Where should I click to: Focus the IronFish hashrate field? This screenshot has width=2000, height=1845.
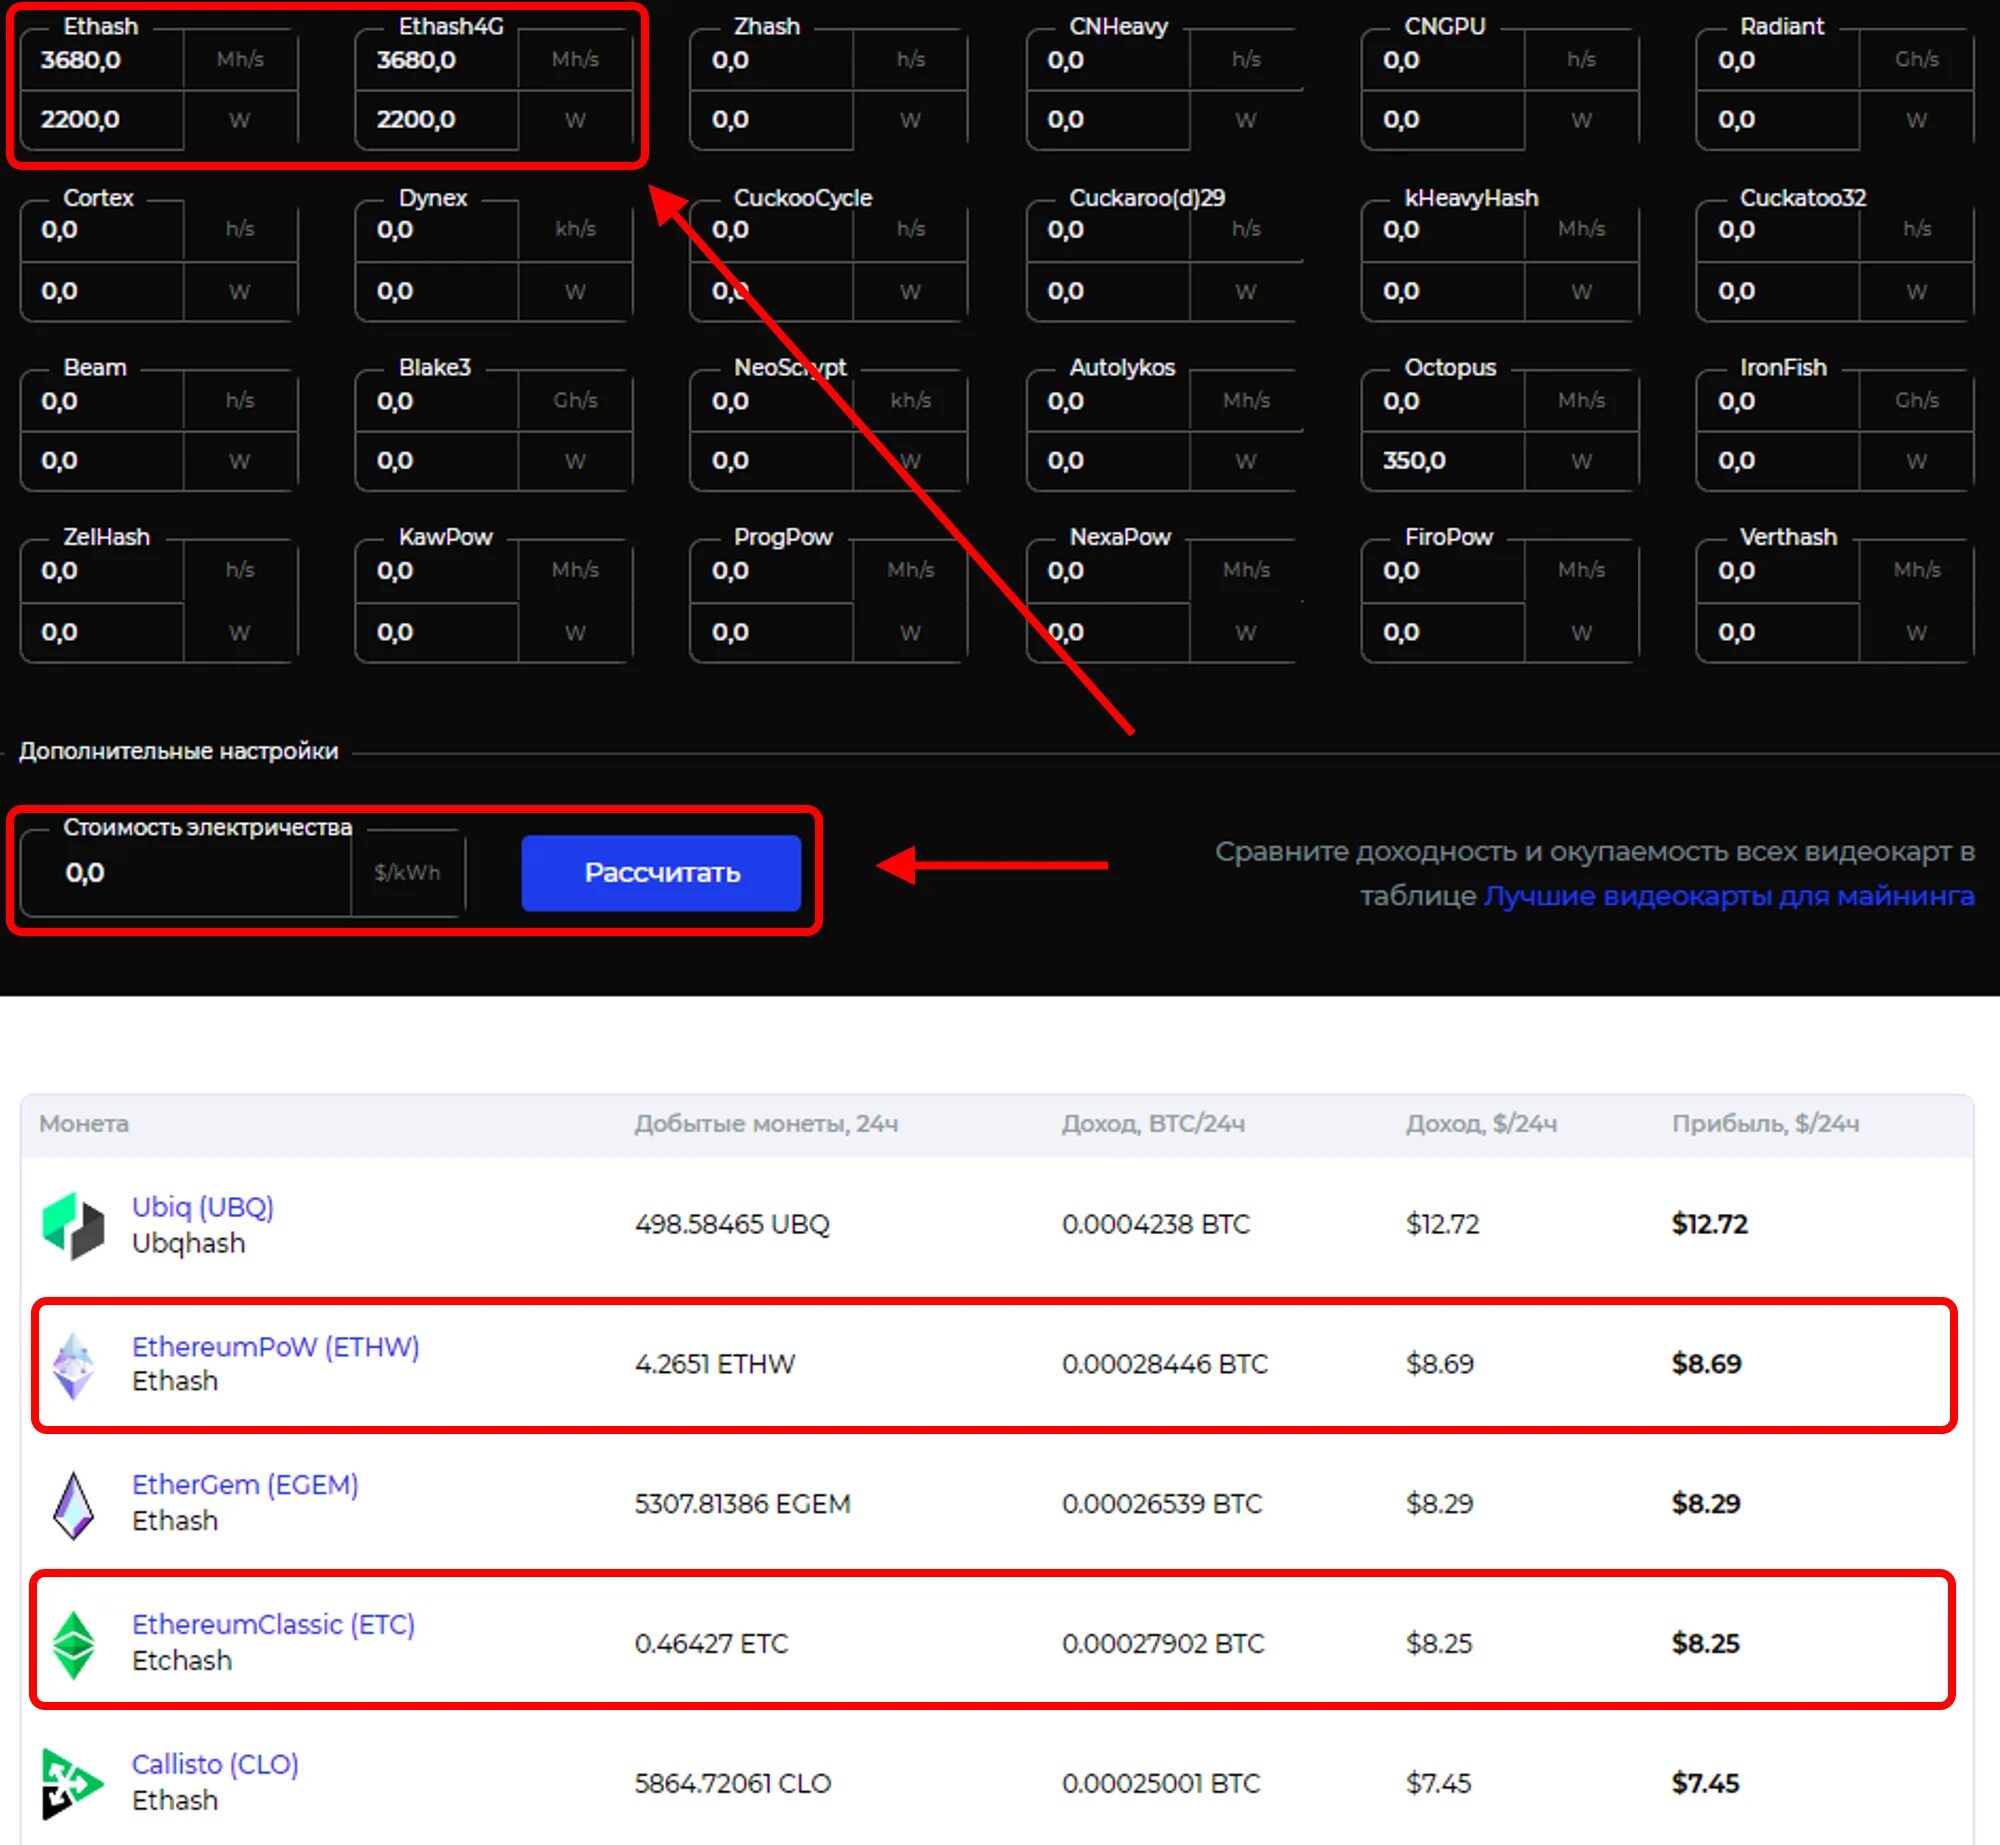[1779, 401]
